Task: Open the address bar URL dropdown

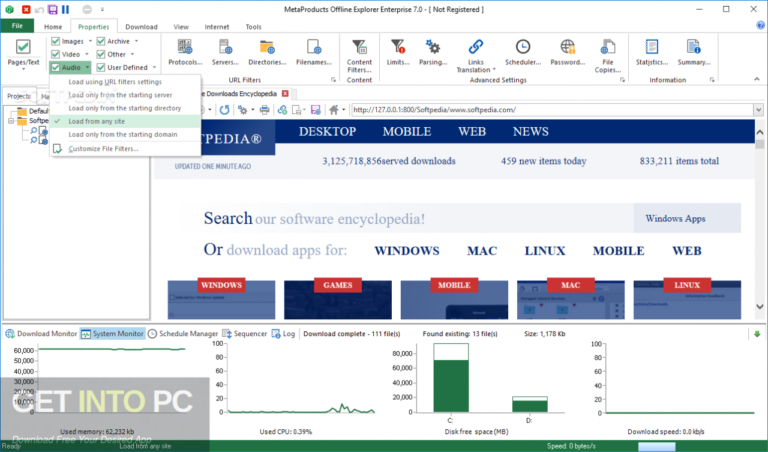Action: point(758,110)
